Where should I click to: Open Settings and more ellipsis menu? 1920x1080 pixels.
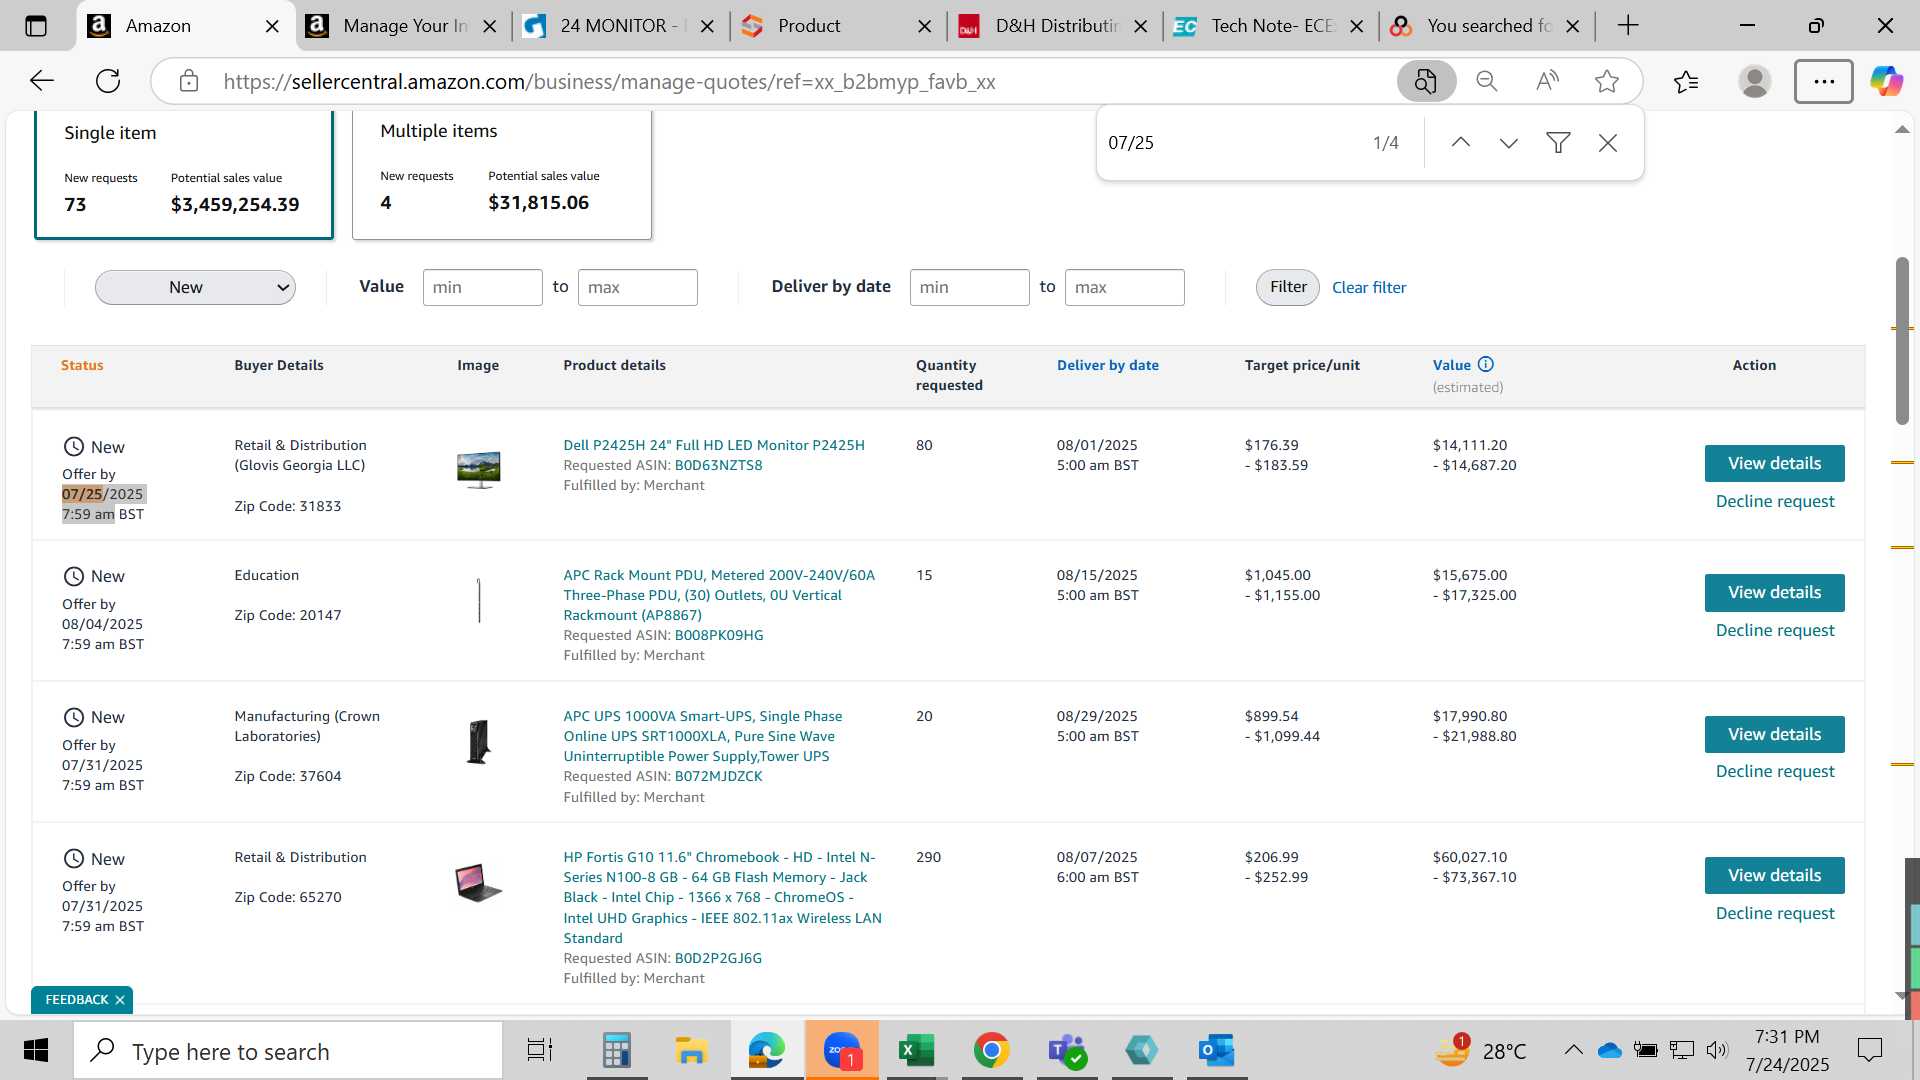pyautogui.click(x=1824, y=81)
